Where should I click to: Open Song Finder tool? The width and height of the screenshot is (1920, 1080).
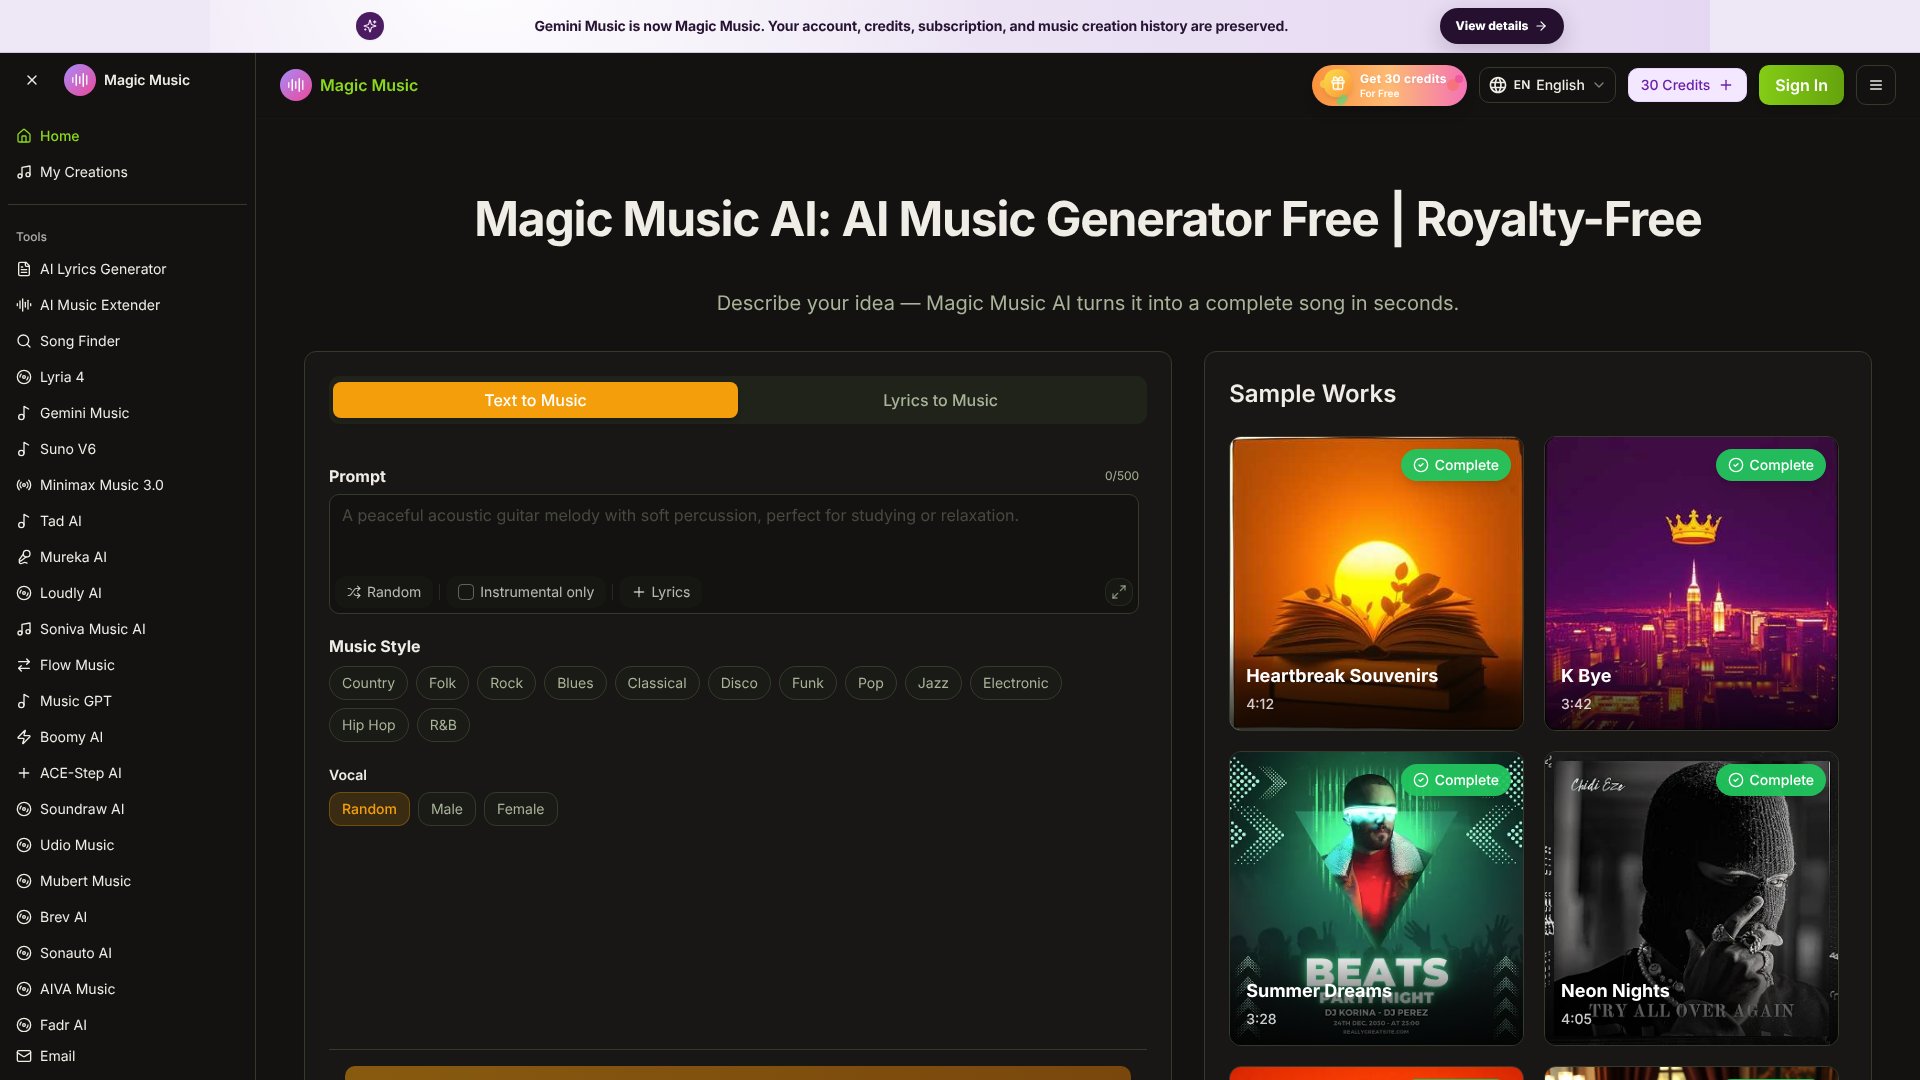click(x=127, y=341)
